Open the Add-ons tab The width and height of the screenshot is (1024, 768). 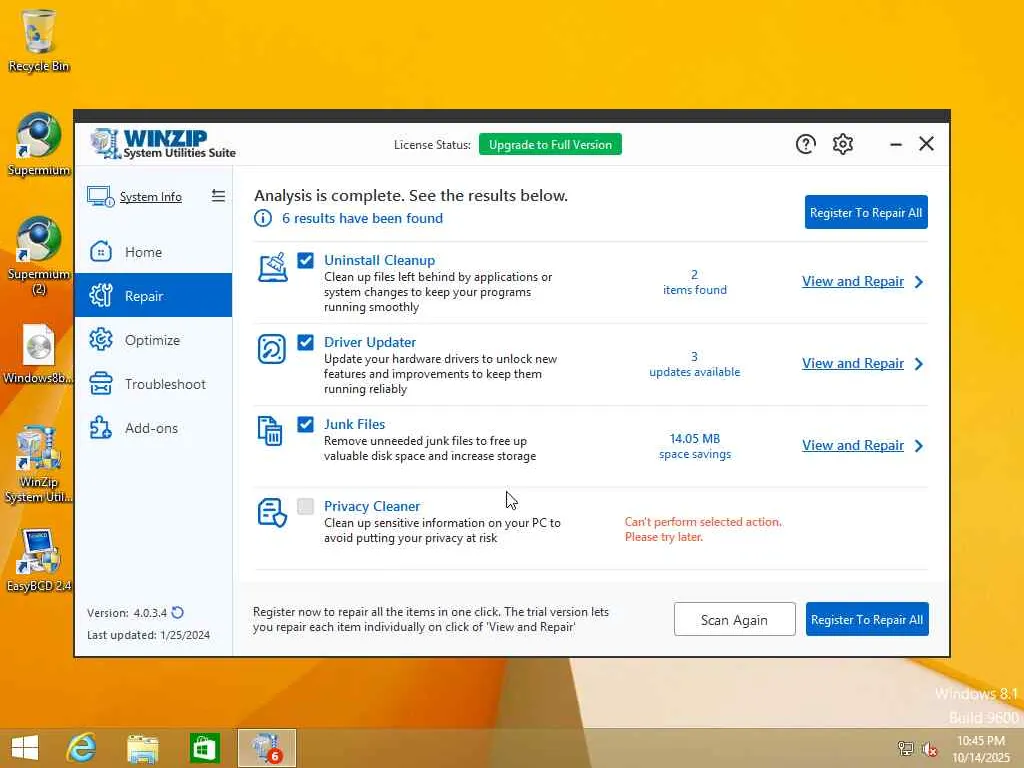pyautogui.click(x=153, y=428)
